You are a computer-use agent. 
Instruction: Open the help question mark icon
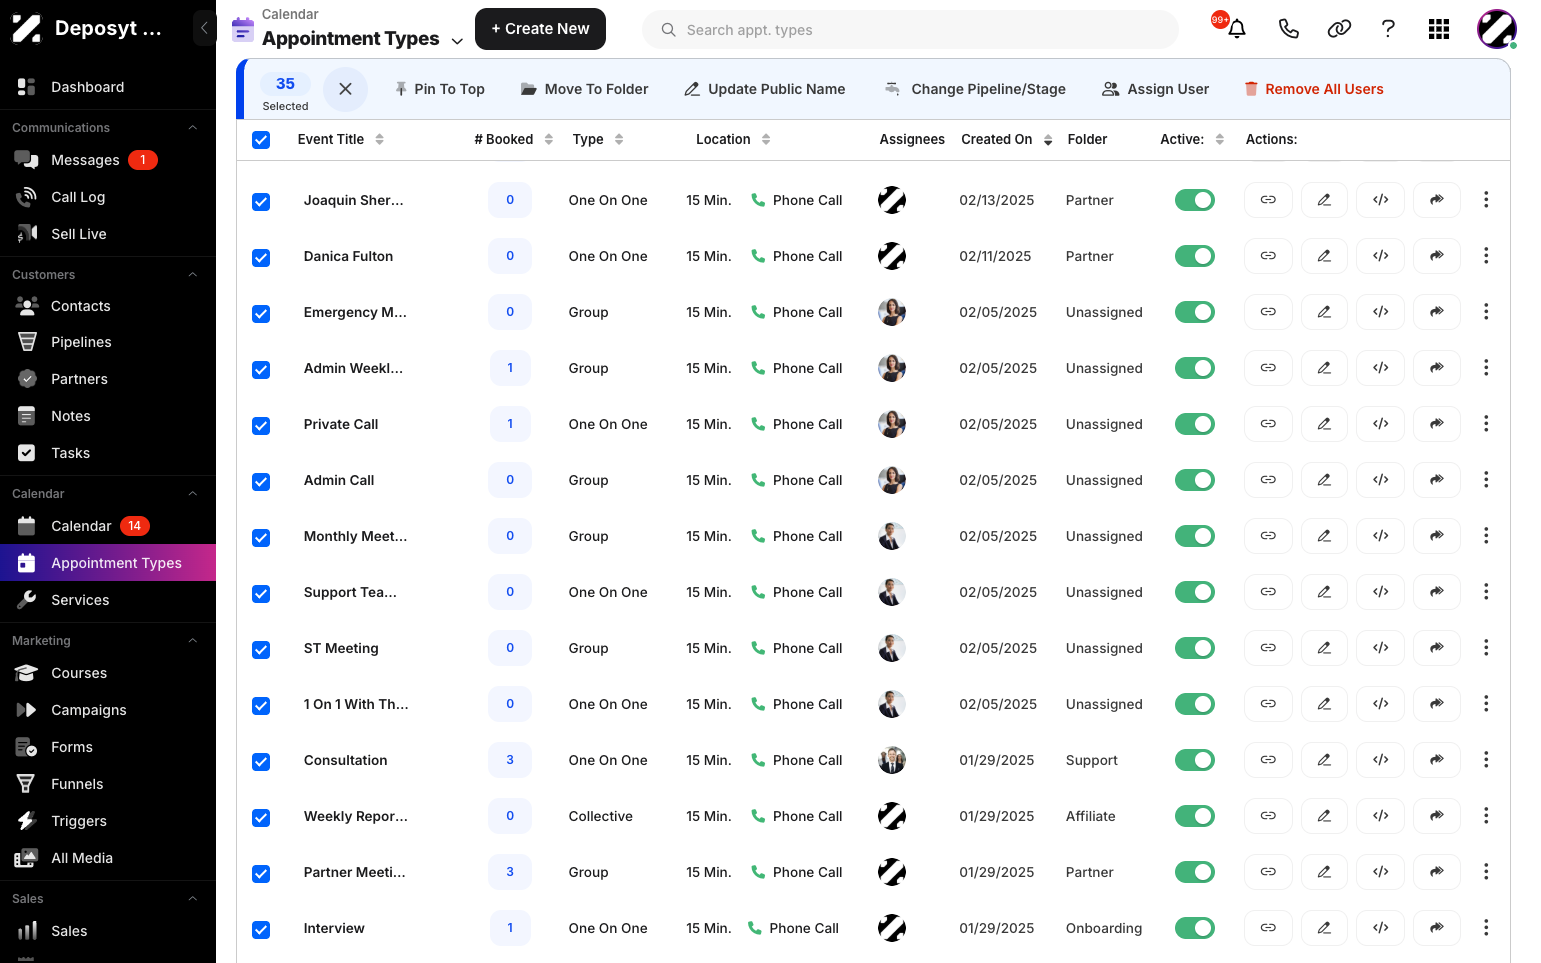pyautogui.click(x=1388, y=29)
